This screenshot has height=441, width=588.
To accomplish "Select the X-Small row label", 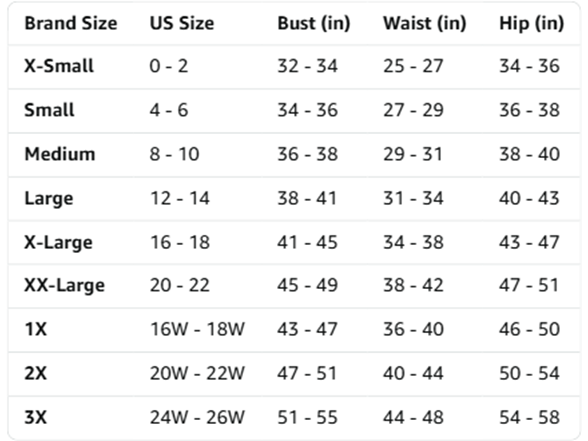I will click(59, 66).
